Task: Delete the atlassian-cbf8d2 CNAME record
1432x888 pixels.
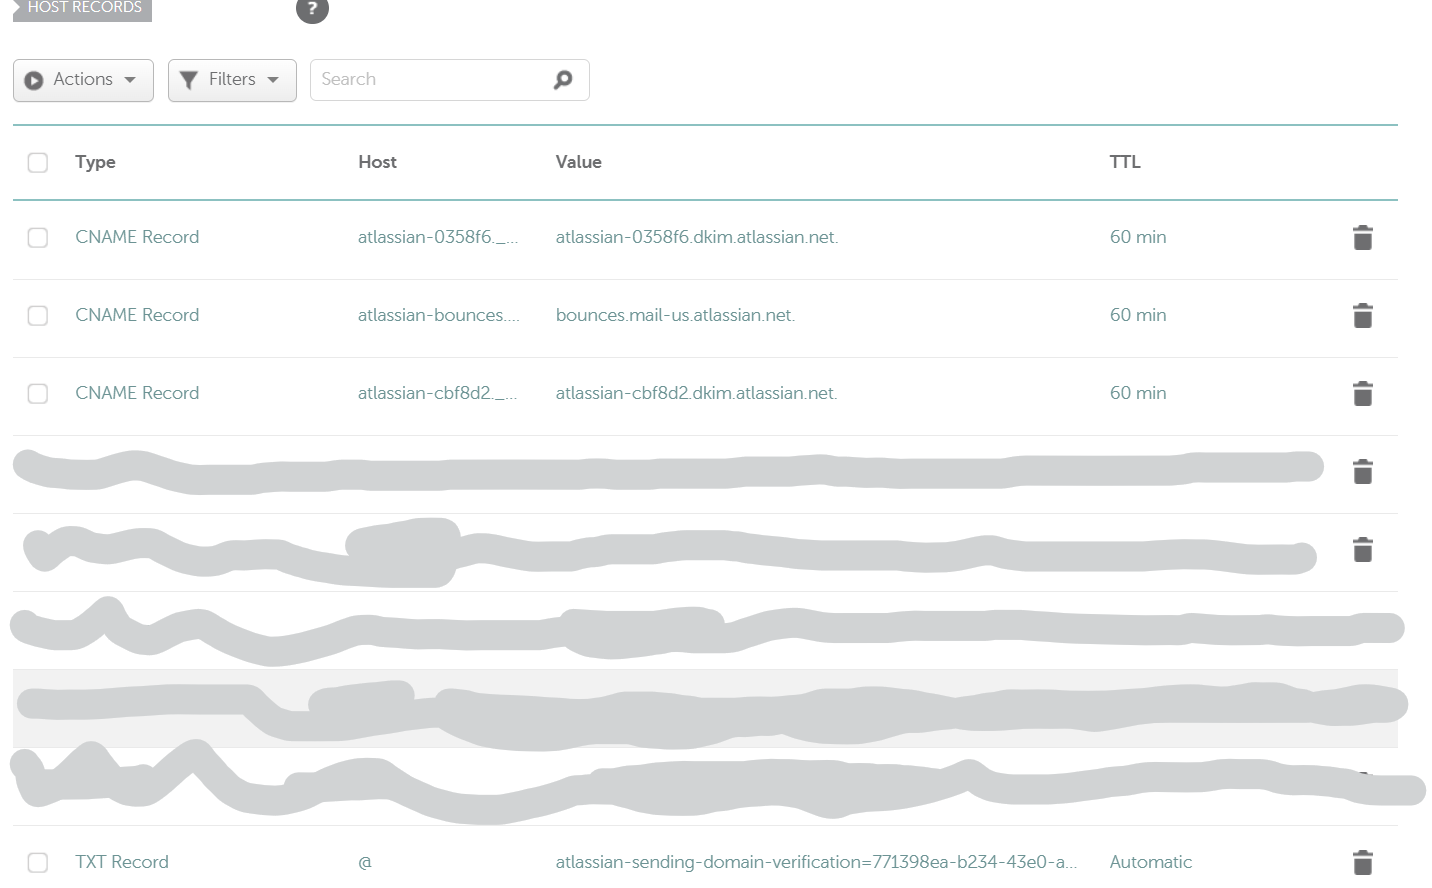Action: pos(1362,394)
